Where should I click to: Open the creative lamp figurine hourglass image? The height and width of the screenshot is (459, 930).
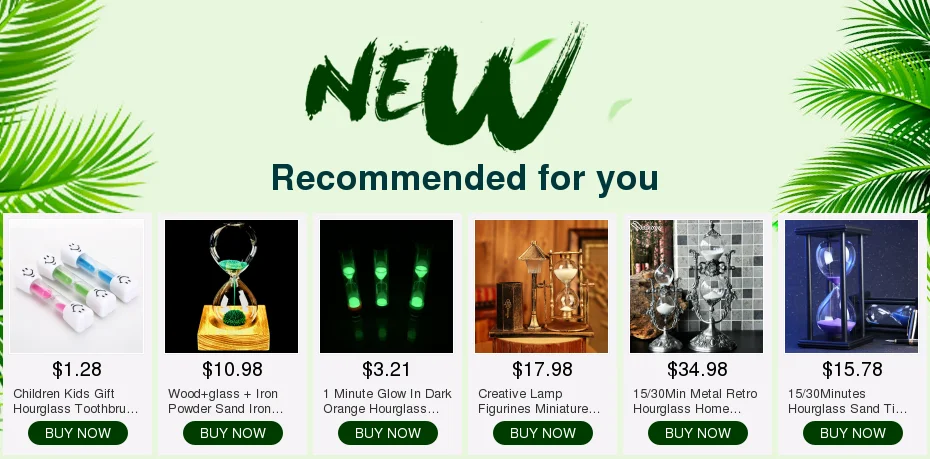click(542, 286)
